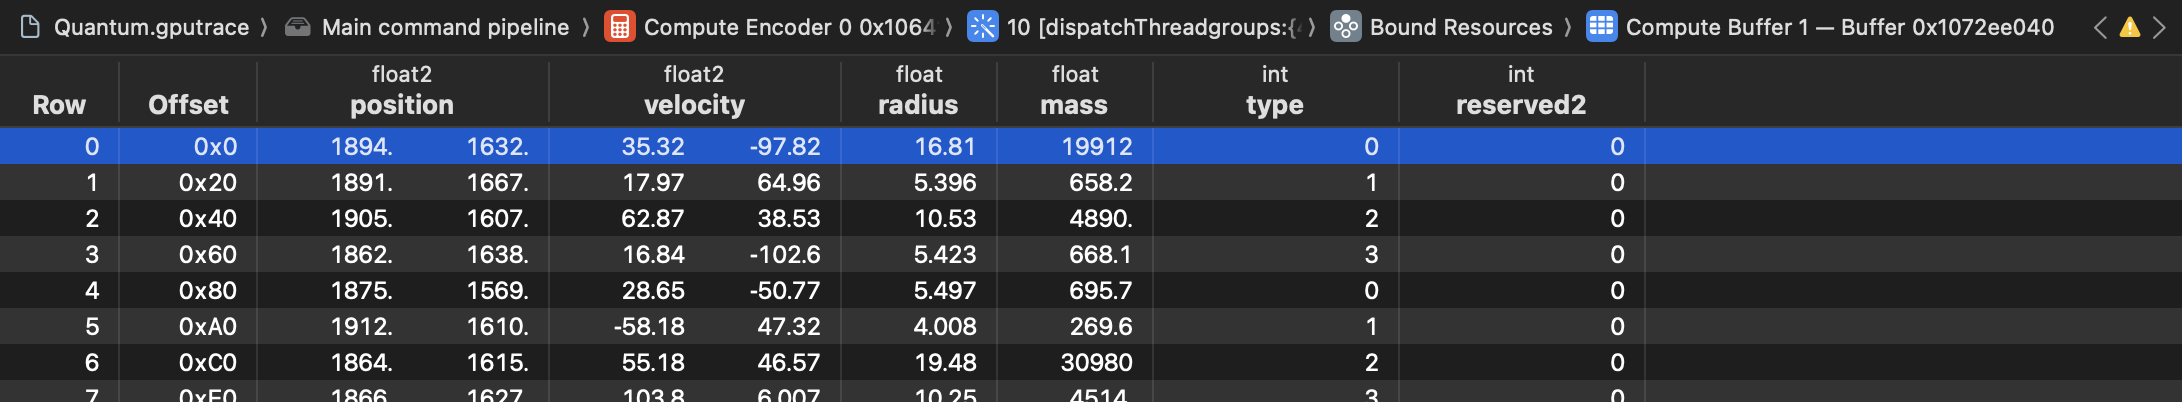2182x402 pixels.
Task: Click the position column header
Action: click(x=402, y=104)
